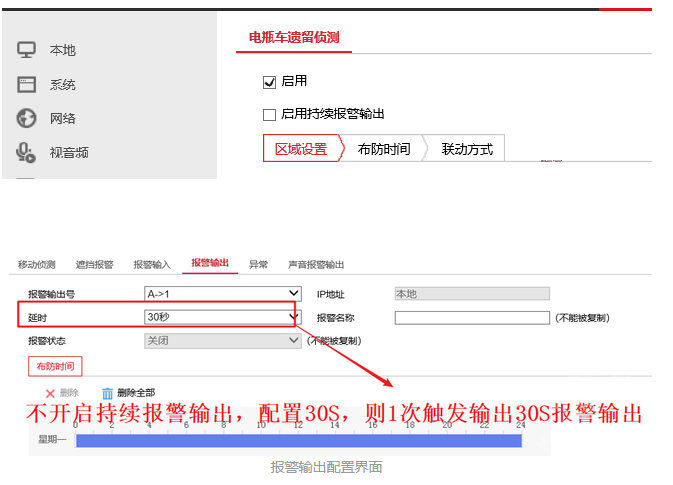Image resolution: width=673 pixels, height=485 pixels.
Task: Click the 视音频 microphone icon in sidebar
Action: [x=27, y=152]
